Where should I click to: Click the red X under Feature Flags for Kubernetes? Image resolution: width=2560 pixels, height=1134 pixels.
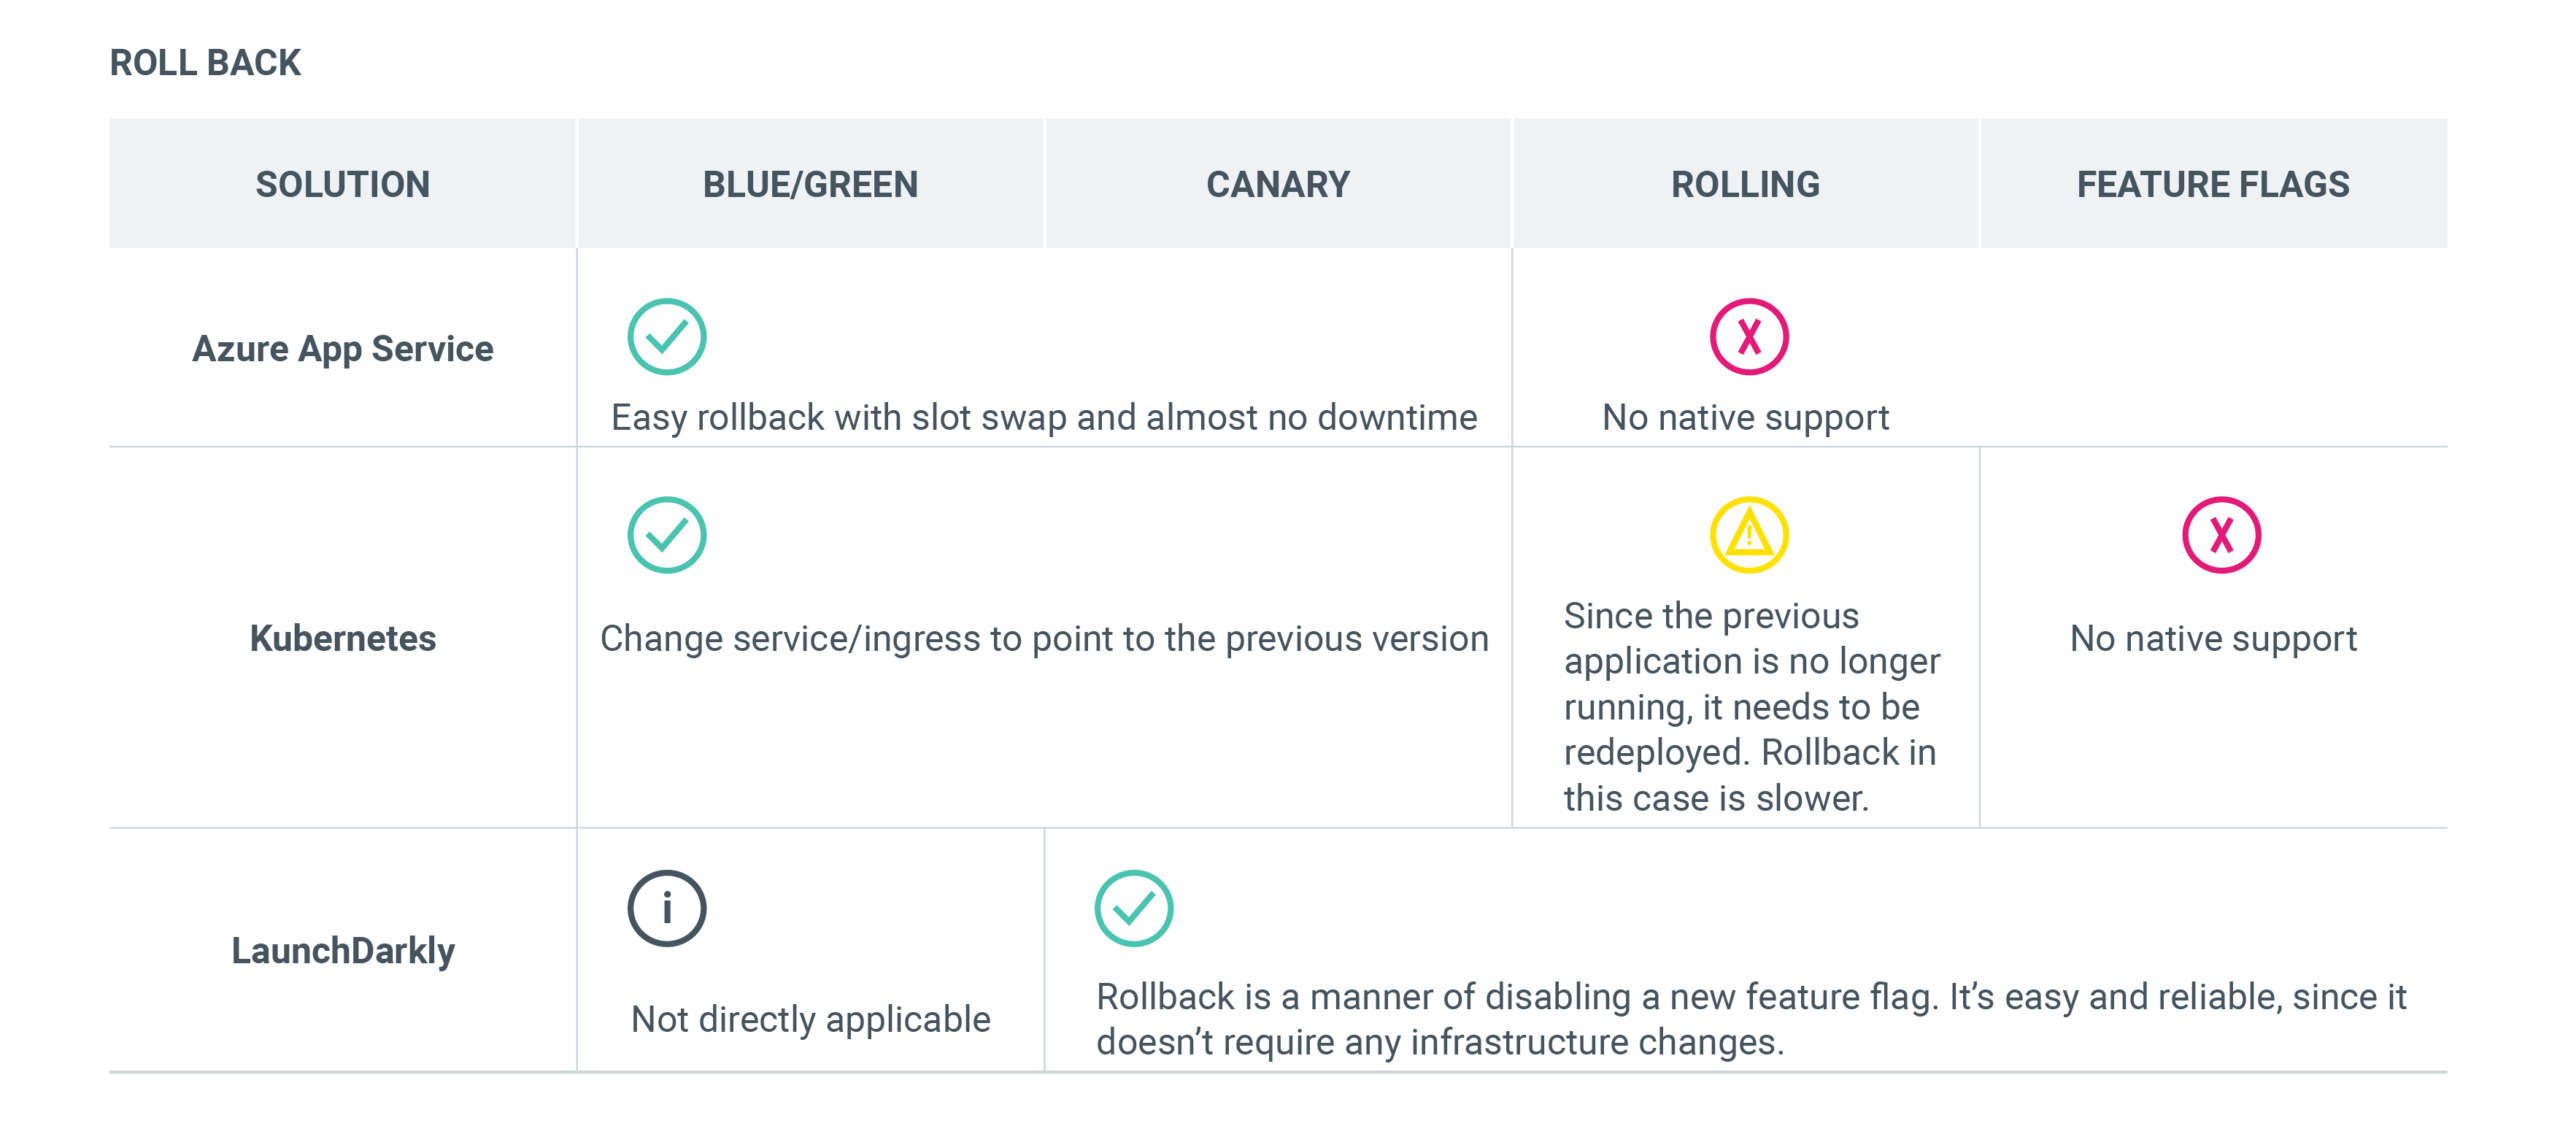click(2221, 535)
